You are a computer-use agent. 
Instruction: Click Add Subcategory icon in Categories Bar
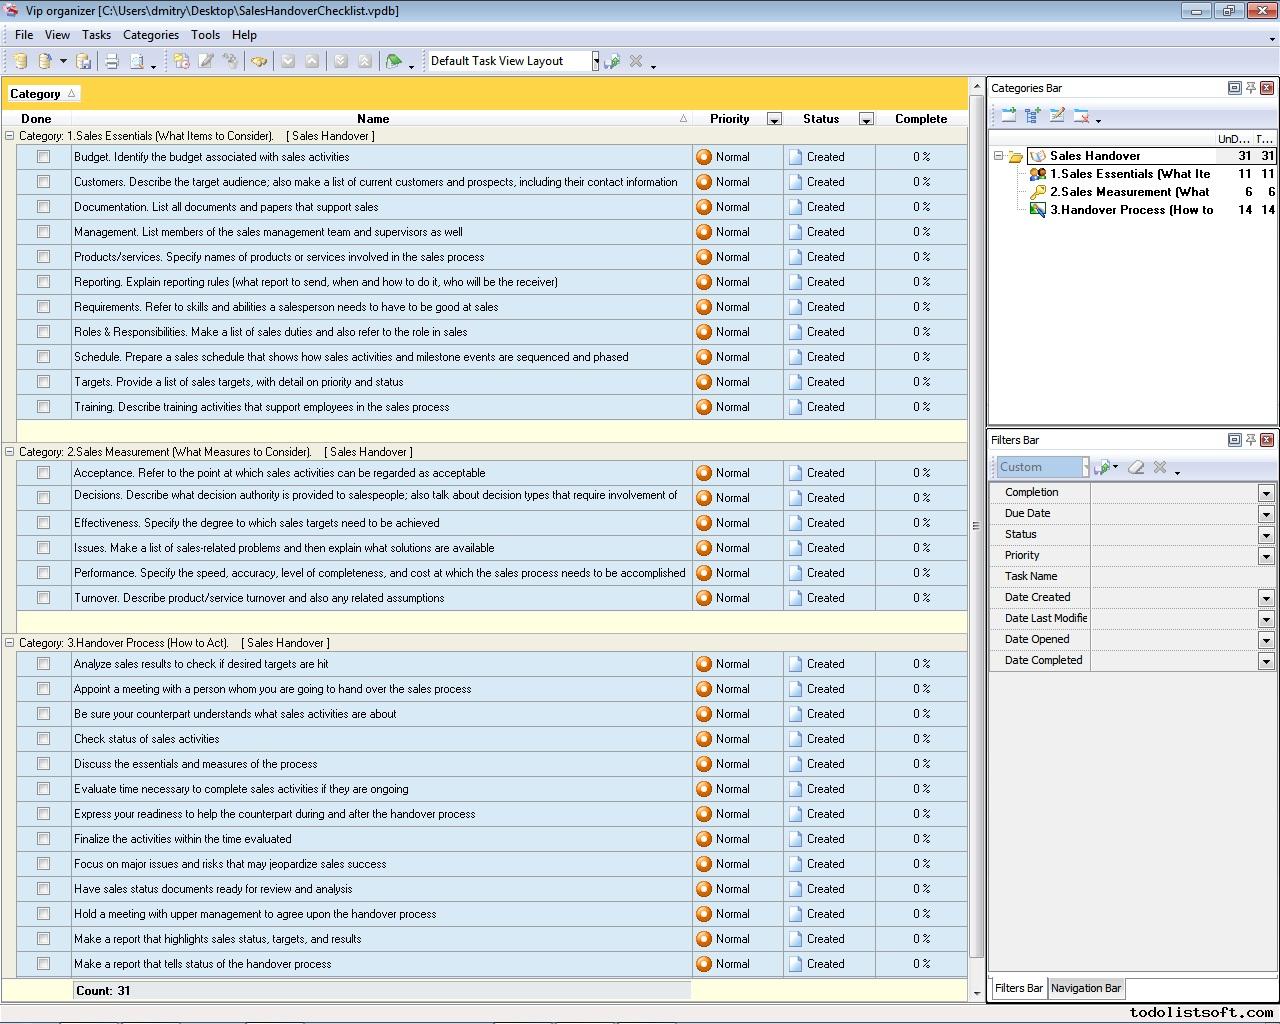(x=1033, y=116)
